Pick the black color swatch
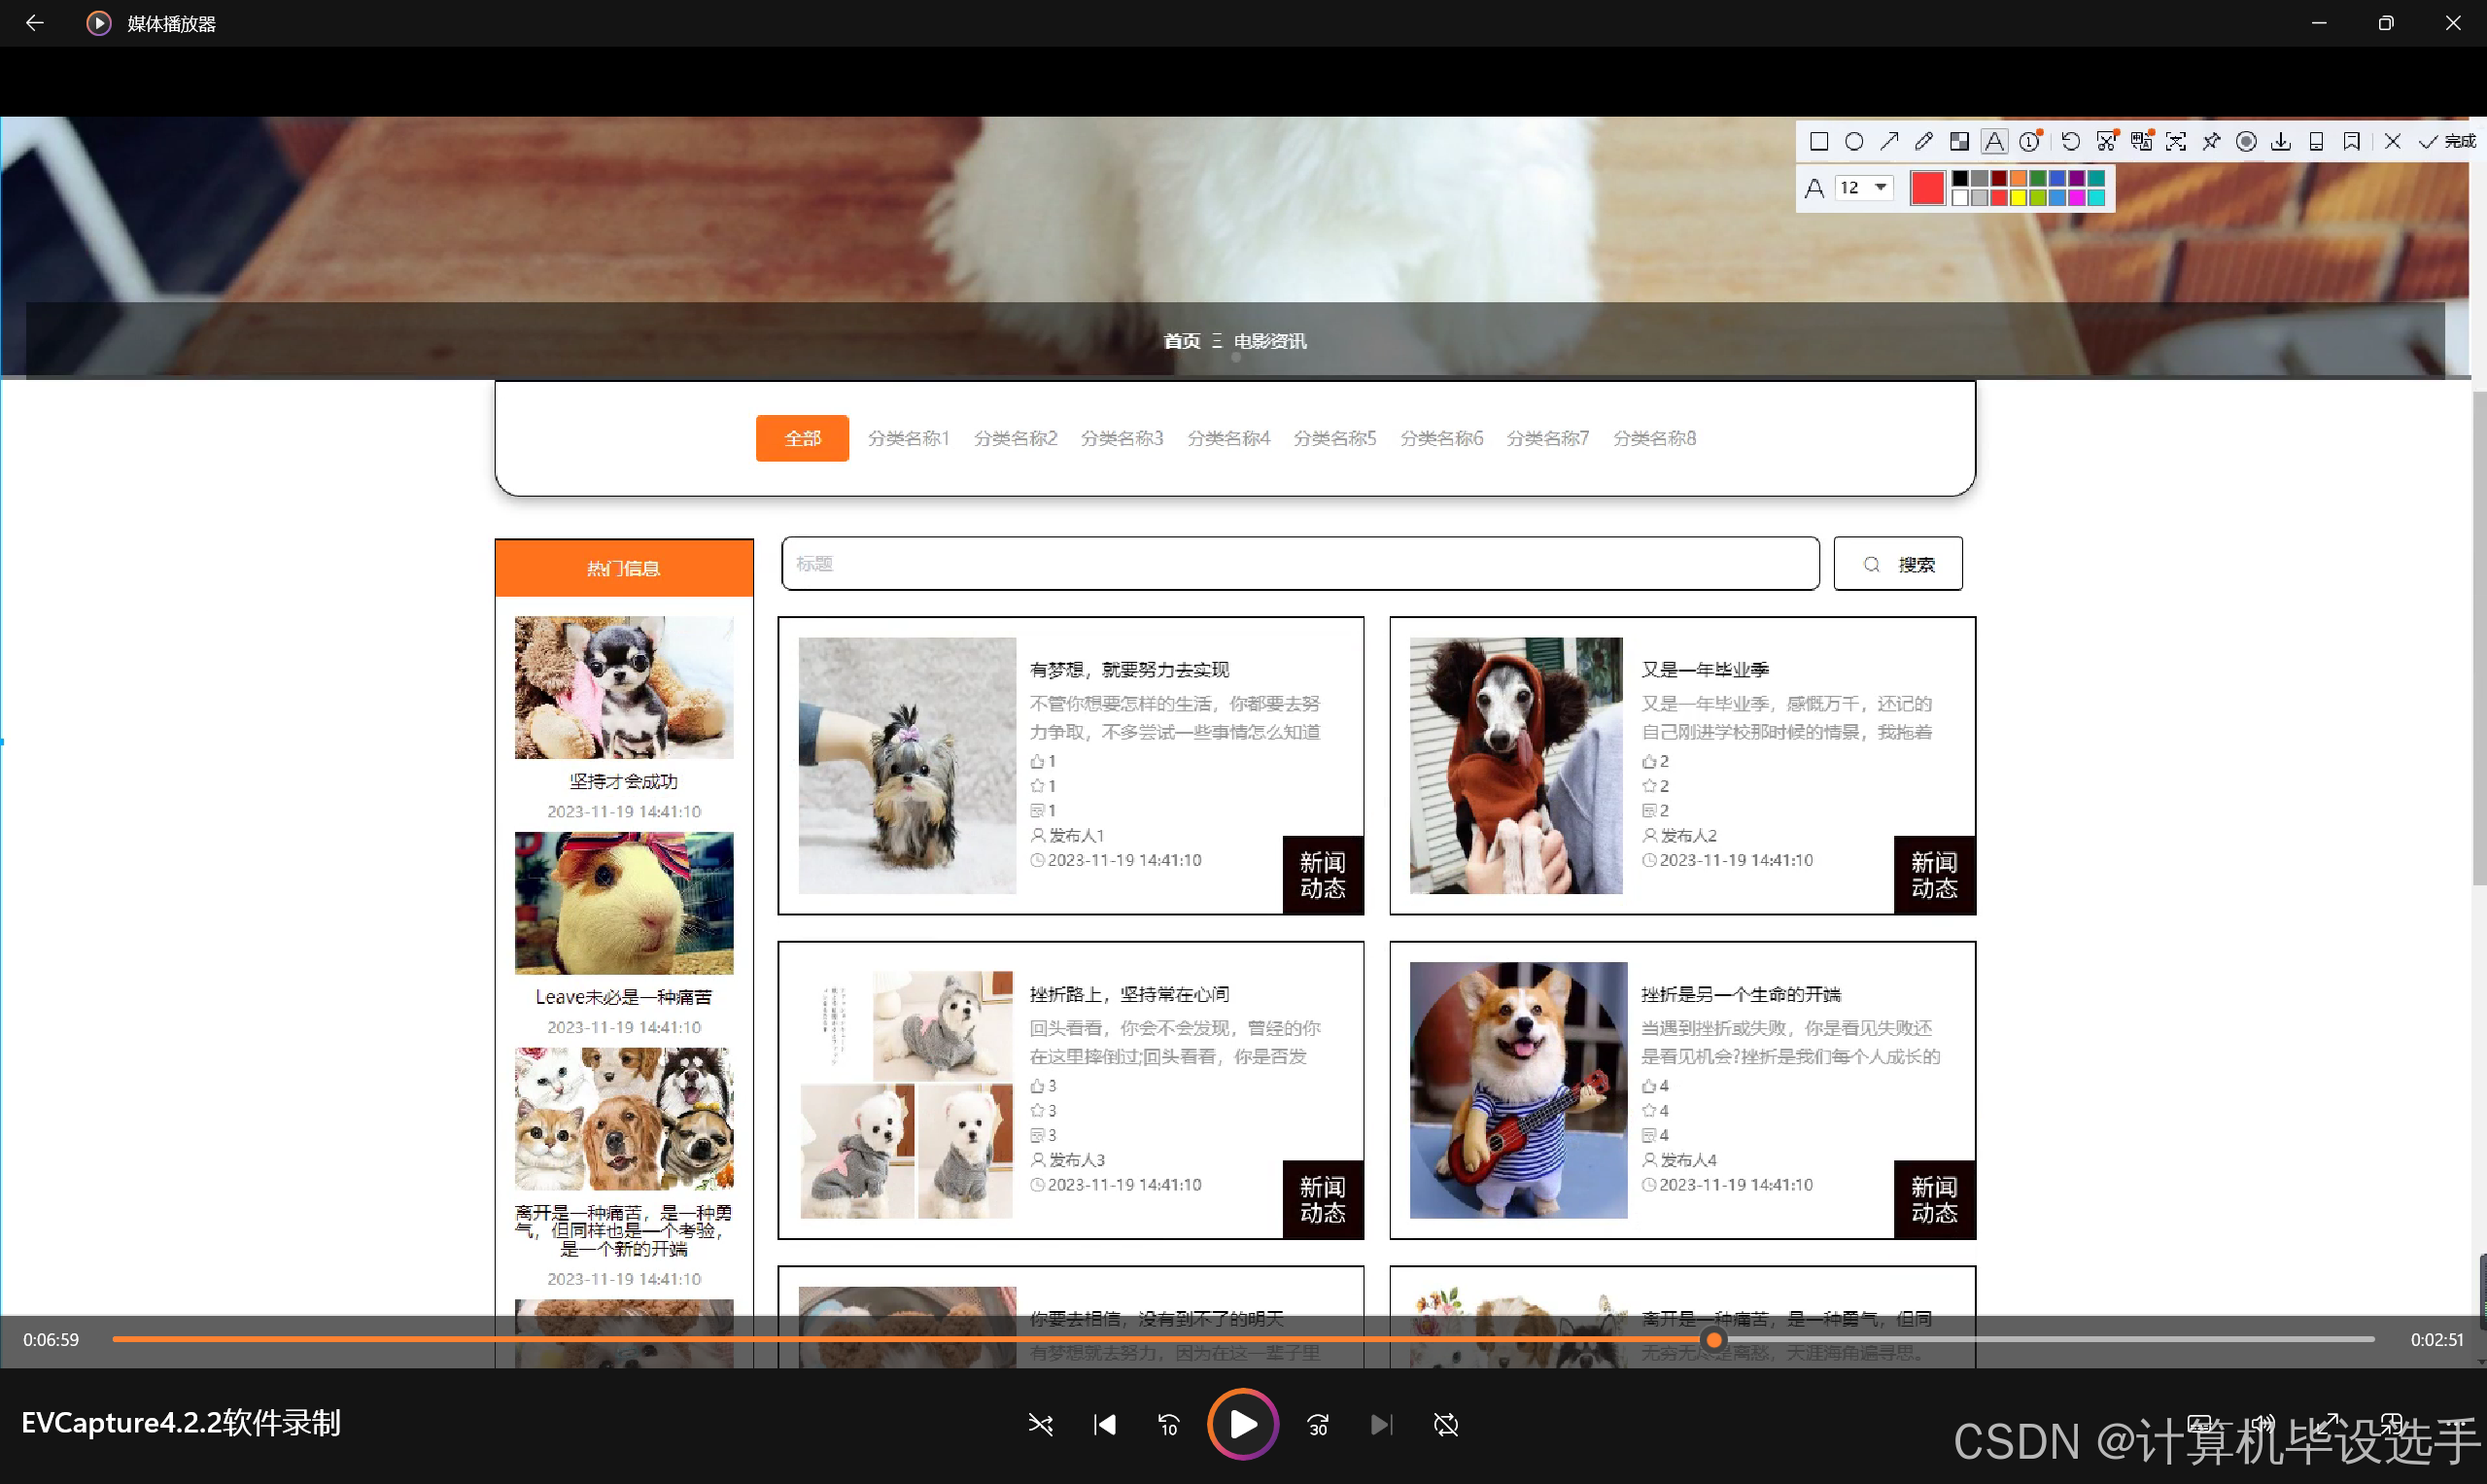The width and height of the screenshot is (2487, 1484). tap(1960, 178)
